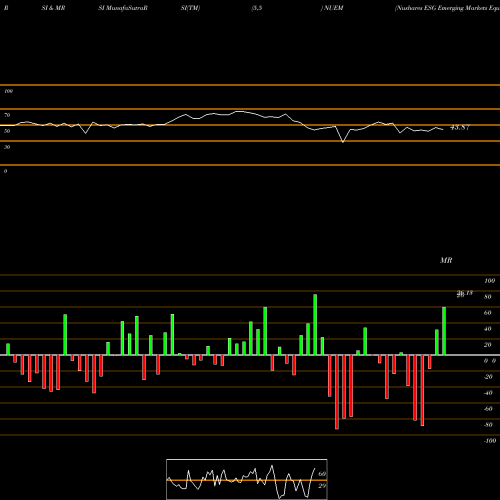This screenshot has height=500, width=500.
Task: Click the -100 label on MR axis
Action: point(490,441)
